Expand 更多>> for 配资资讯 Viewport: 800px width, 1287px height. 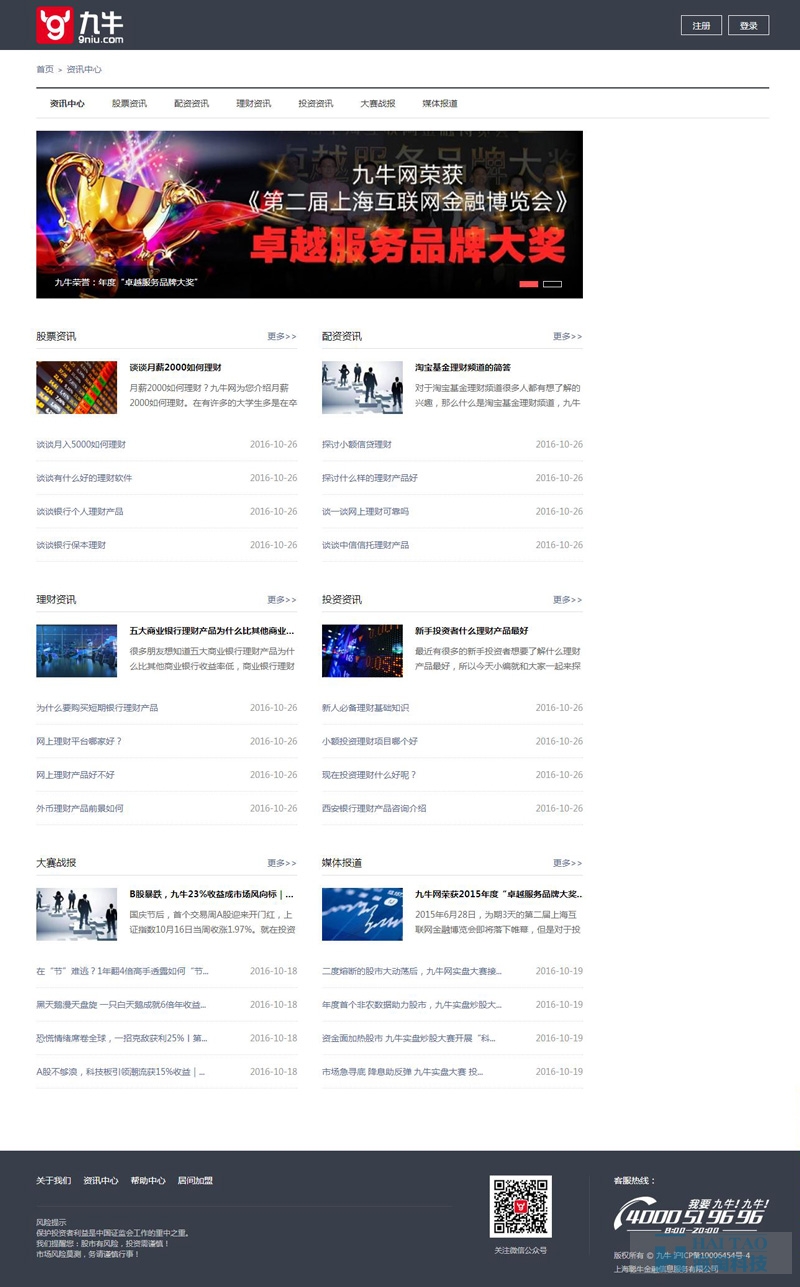pyautogui.click(x=568, y=337)
